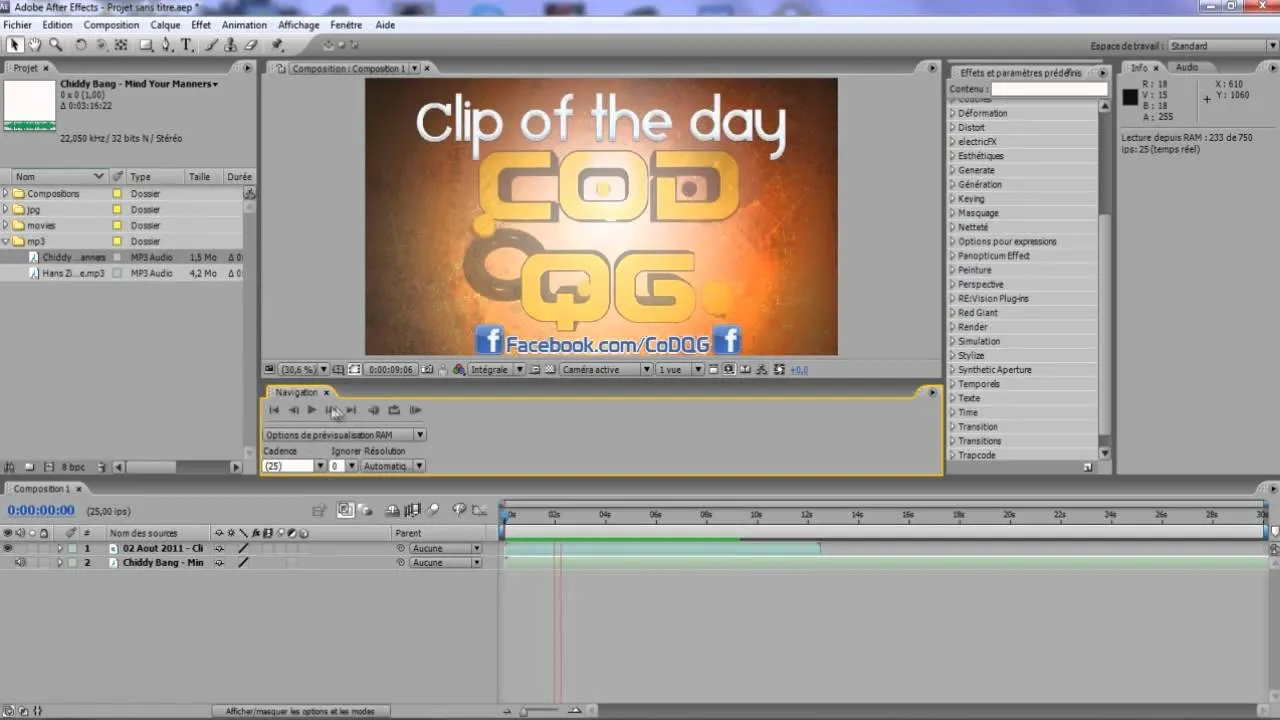Open Options de prévisualisation RAM dropdown

345,435
